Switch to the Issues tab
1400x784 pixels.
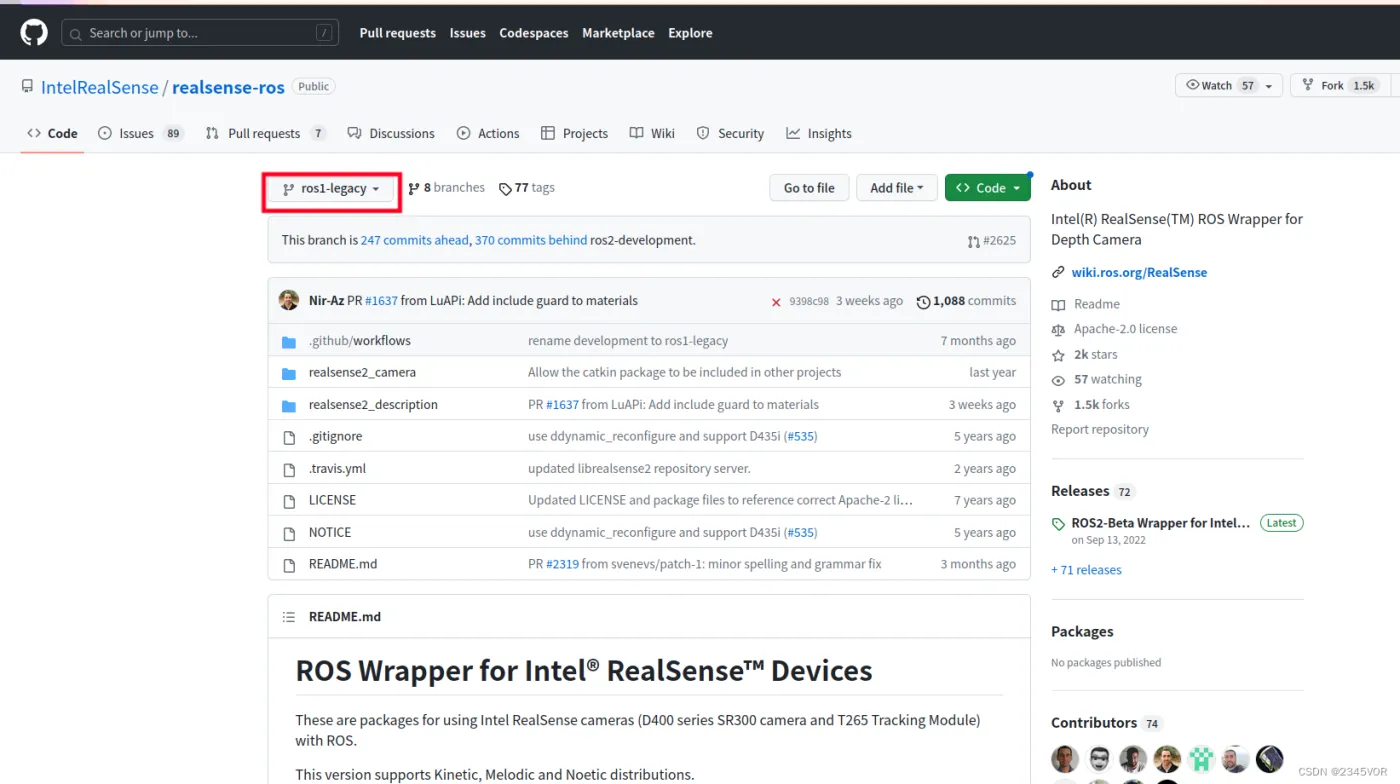pos(141,133)
